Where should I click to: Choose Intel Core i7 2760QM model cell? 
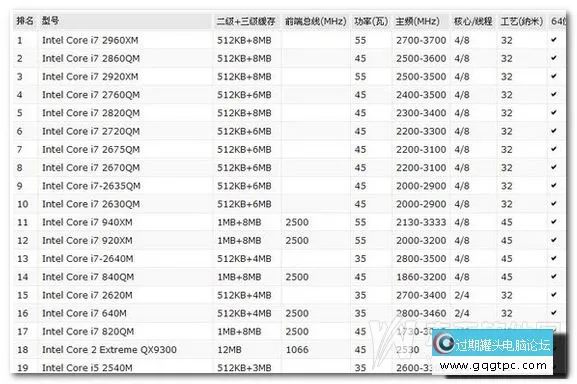coord(91,95)
